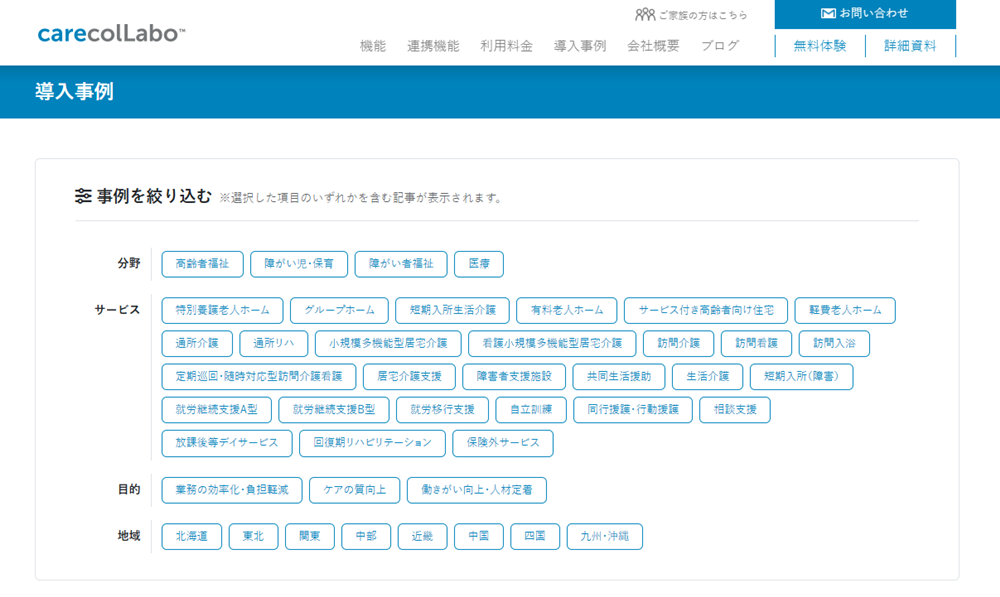Filter by 働きがい向上・人材定着 purpose
Viewport: 1000px width, 597px height.
477,490
